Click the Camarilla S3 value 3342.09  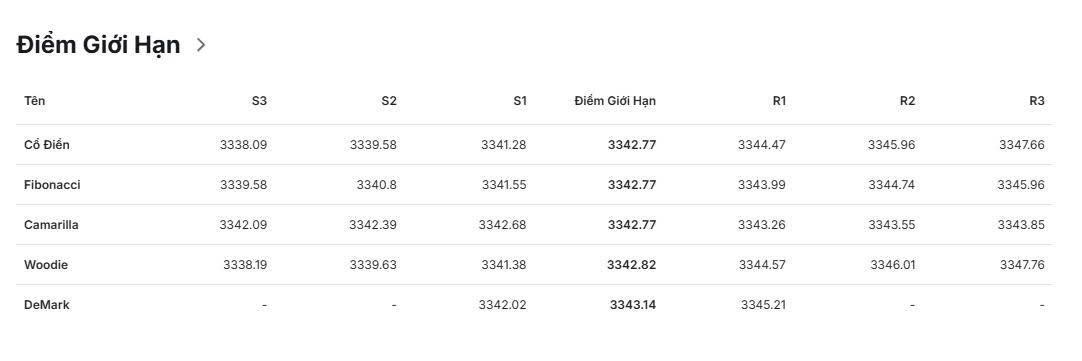(x=244, y=225)
